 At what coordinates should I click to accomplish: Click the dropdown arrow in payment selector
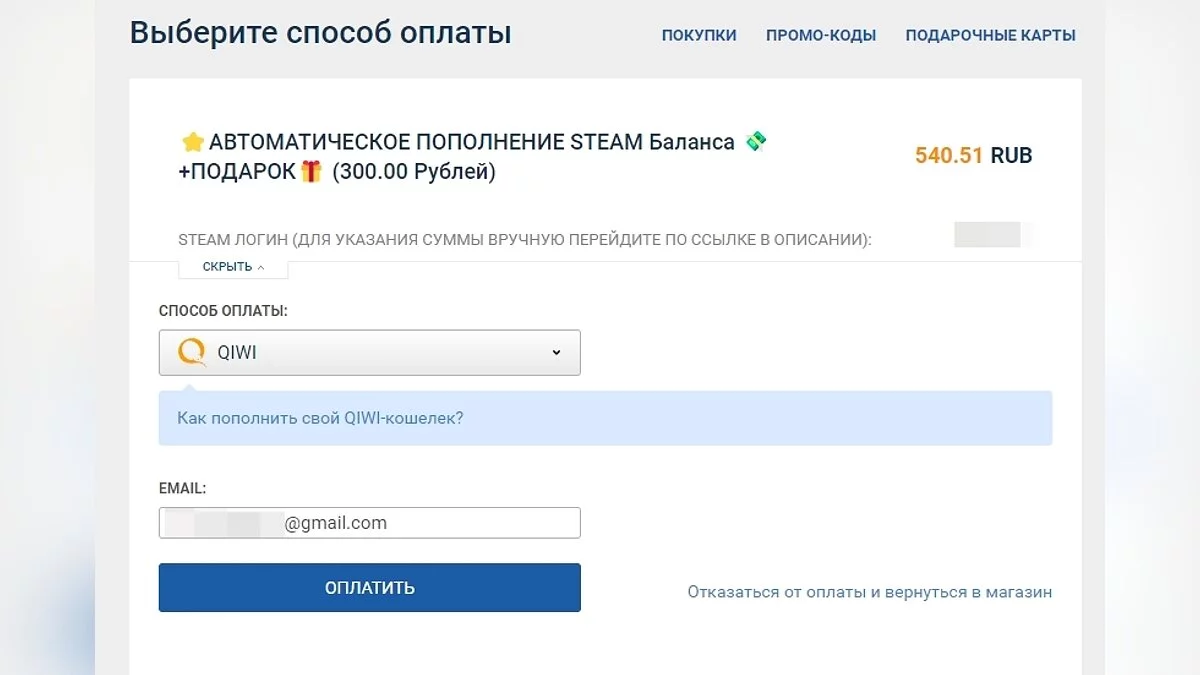pos(557,352)
